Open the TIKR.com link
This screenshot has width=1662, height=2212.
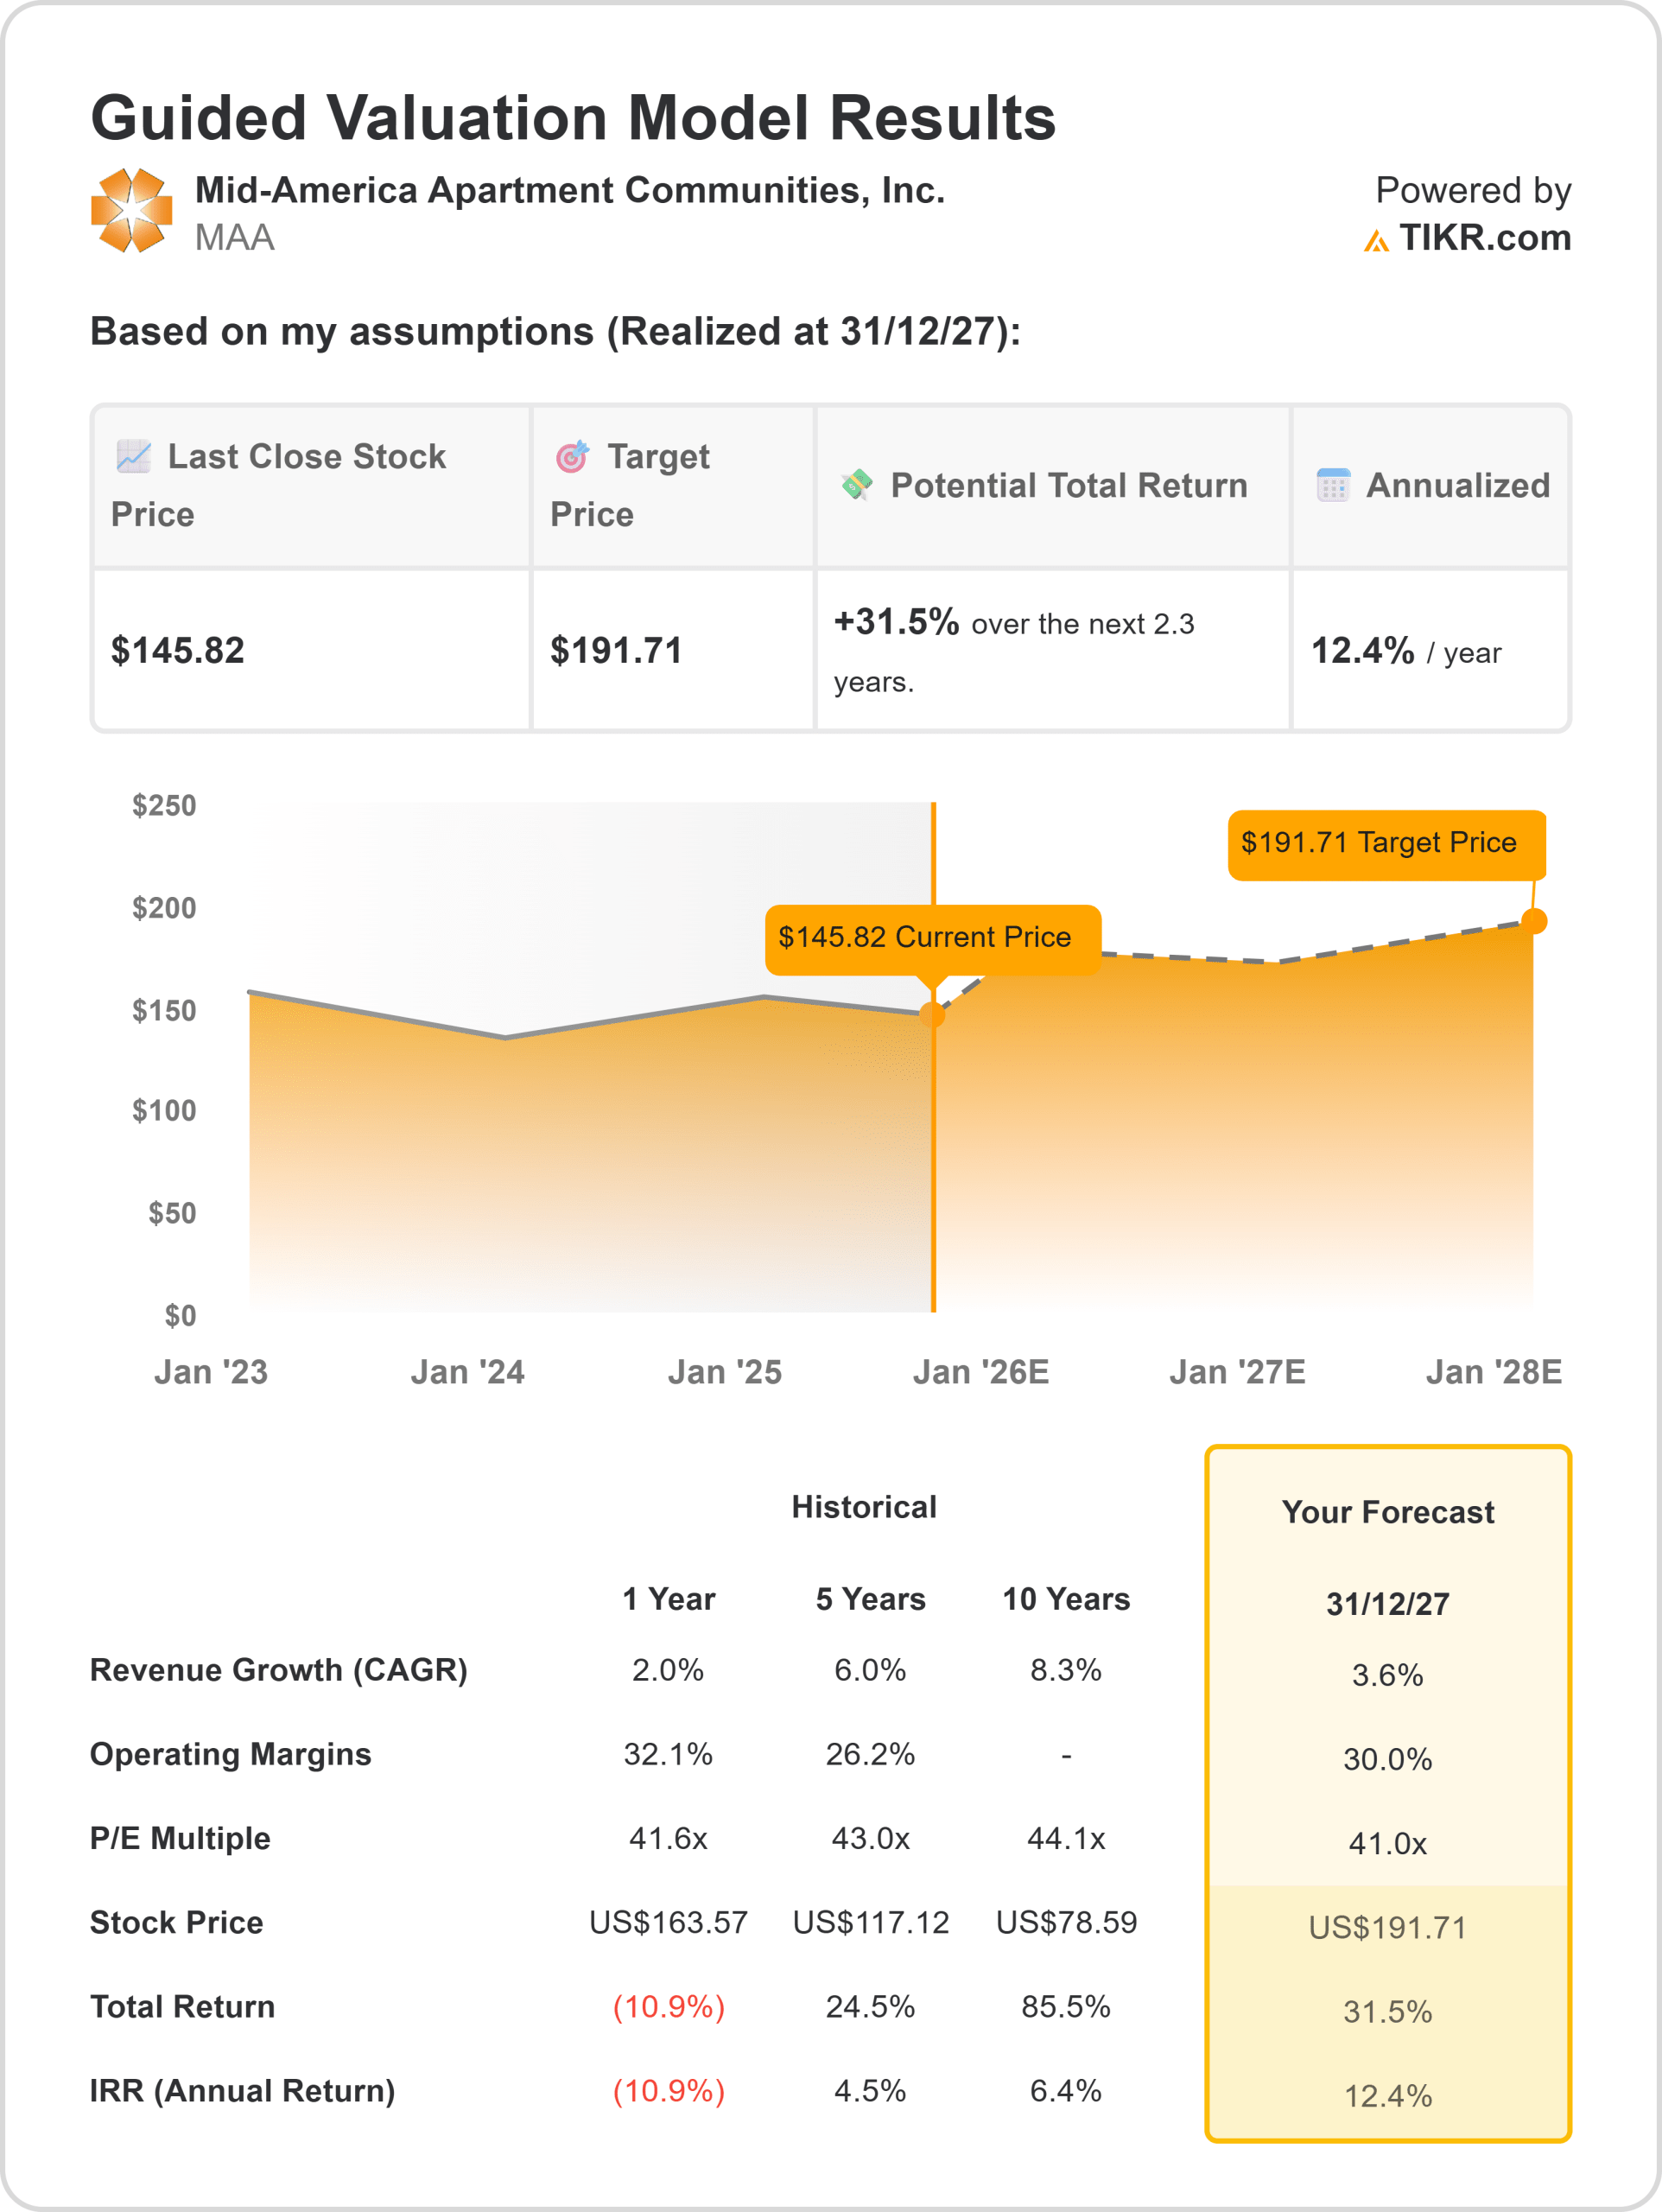tap(1484, 238)
